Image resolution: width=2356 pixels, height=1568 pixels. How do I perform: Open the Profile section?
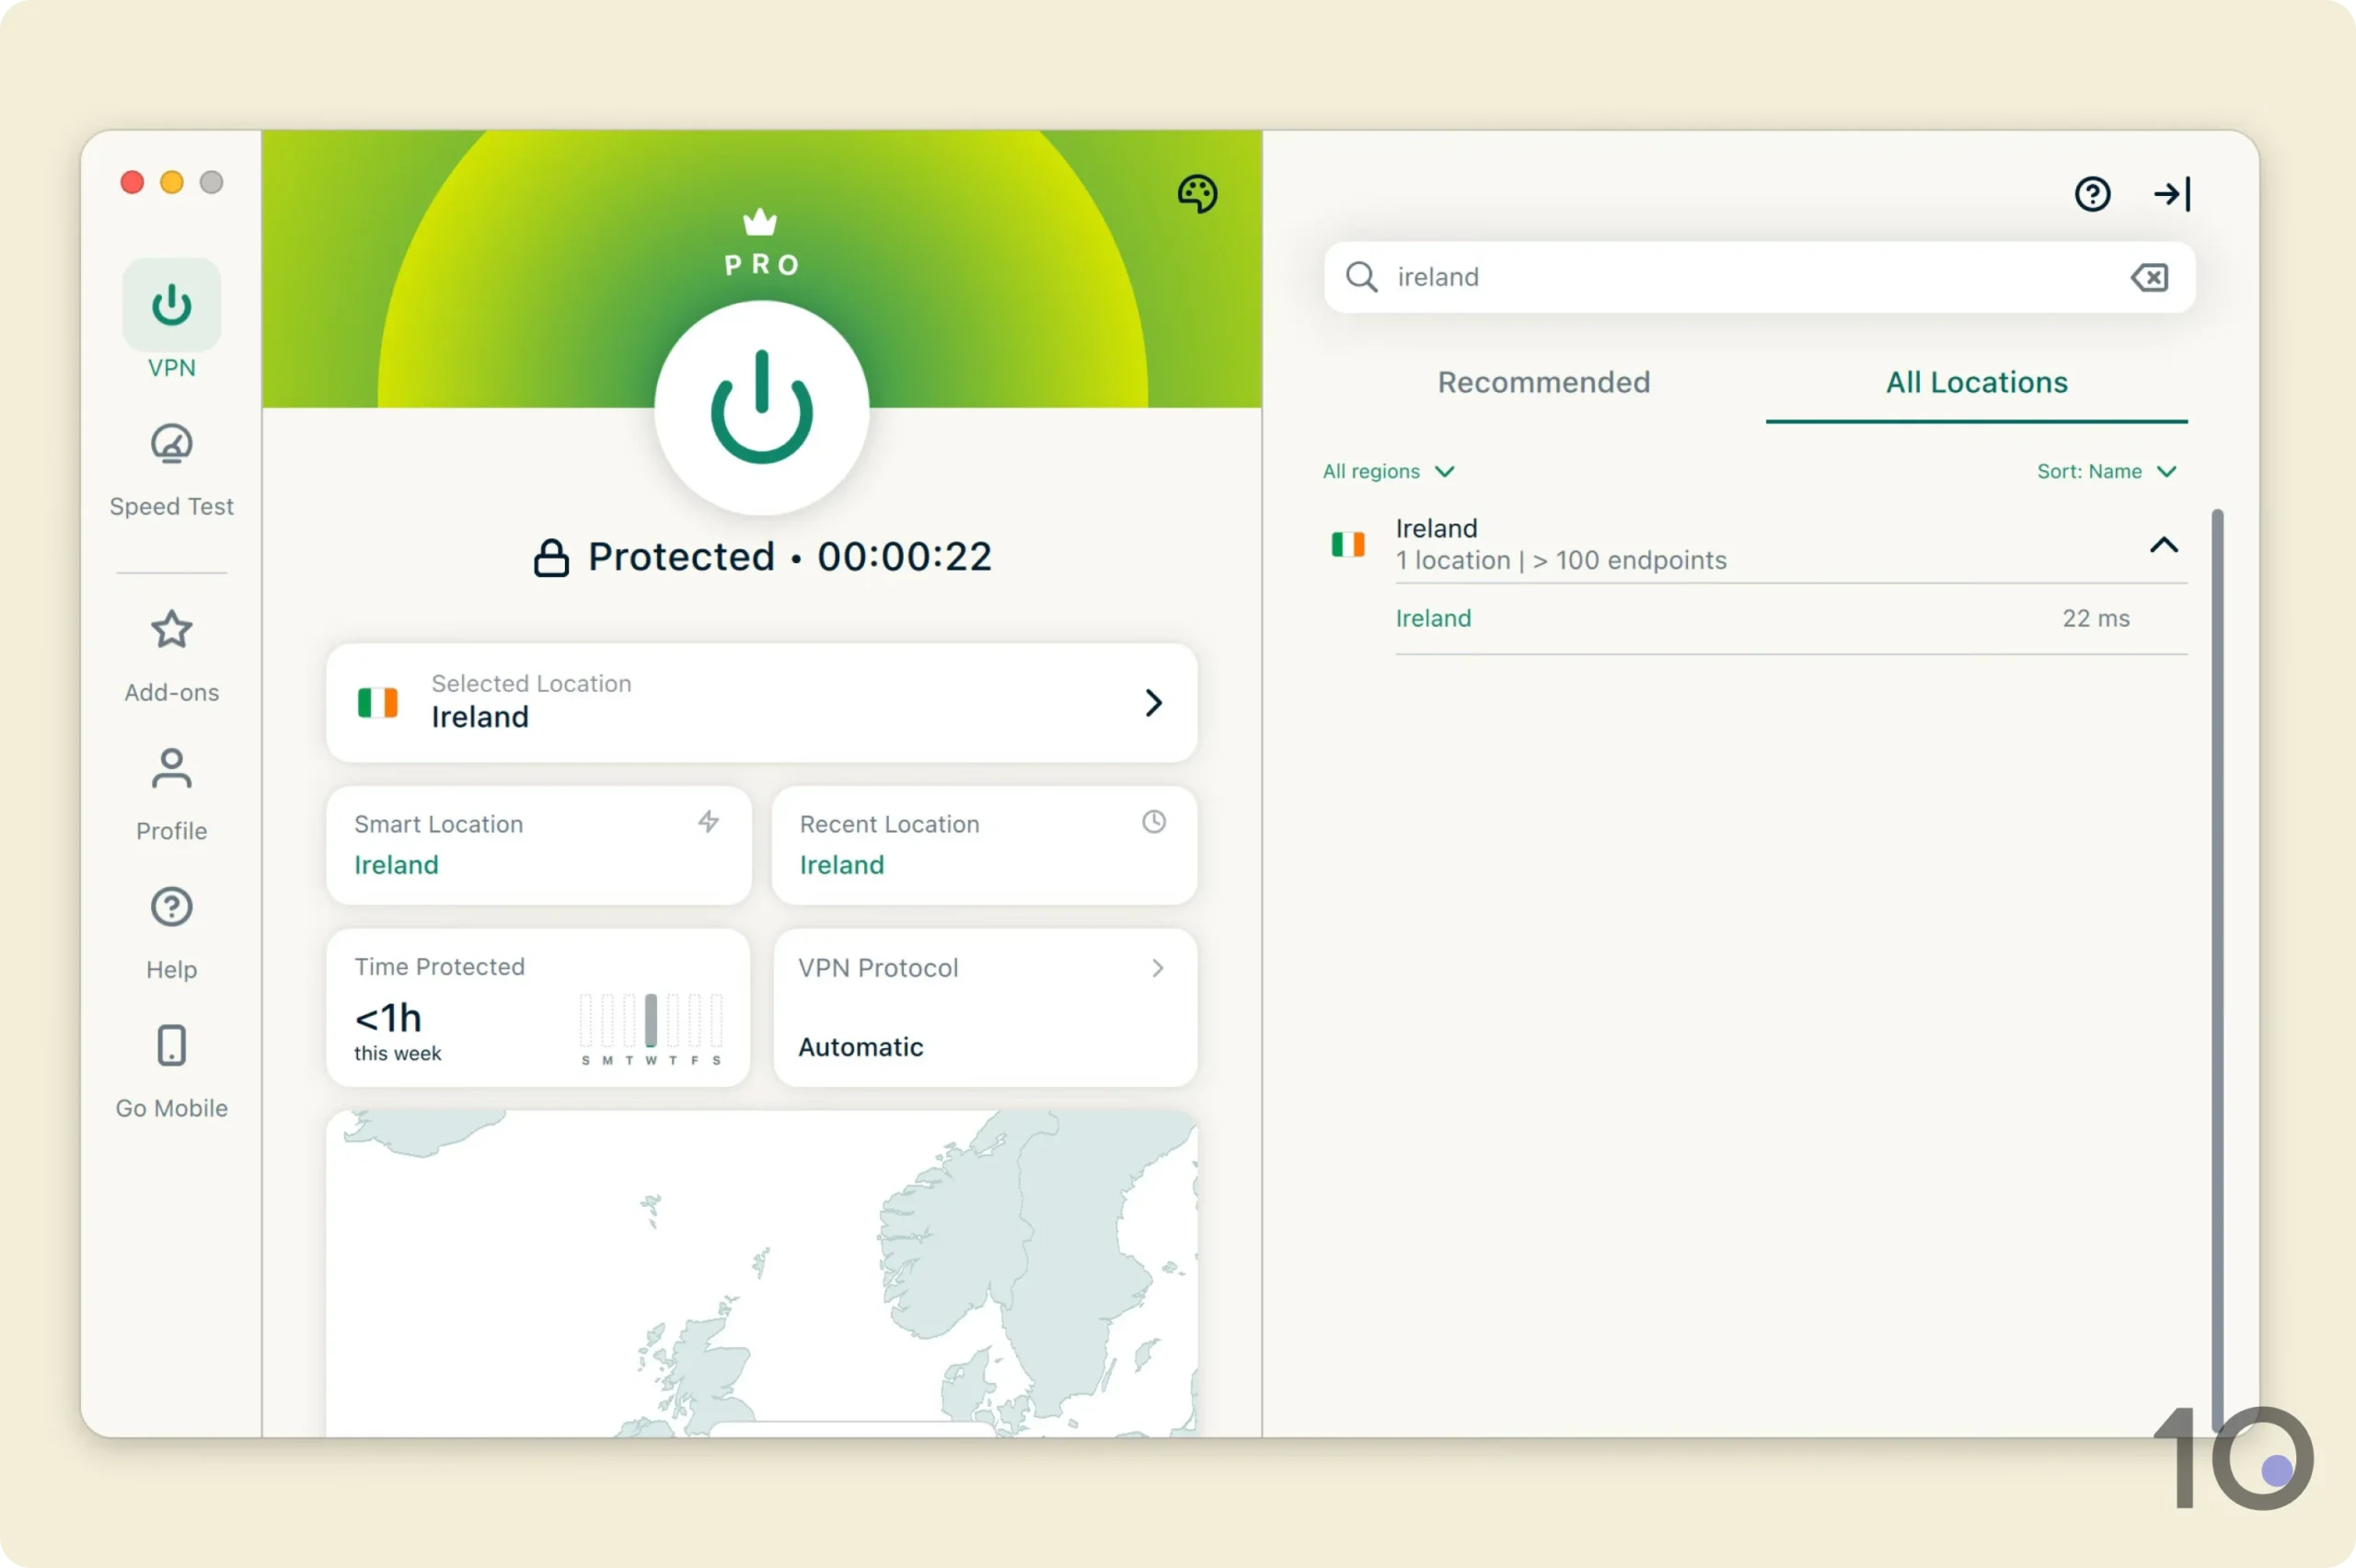tap(171, 793)
